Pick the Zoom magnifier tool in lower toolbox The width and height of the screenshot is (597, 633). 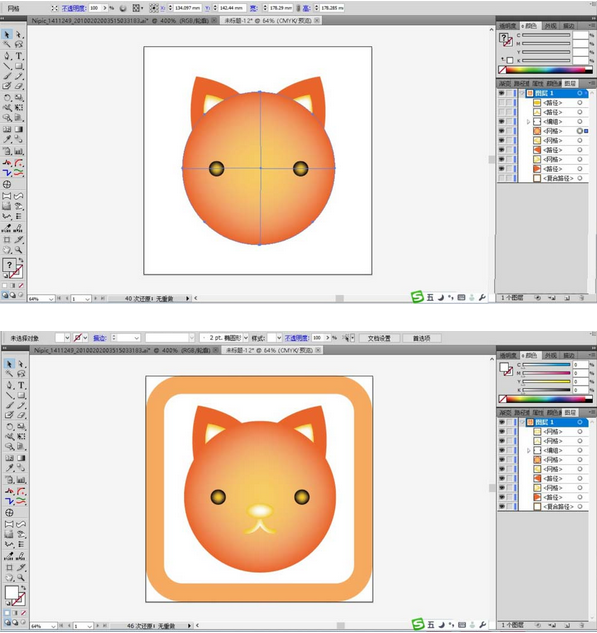(x=20, y=578)
